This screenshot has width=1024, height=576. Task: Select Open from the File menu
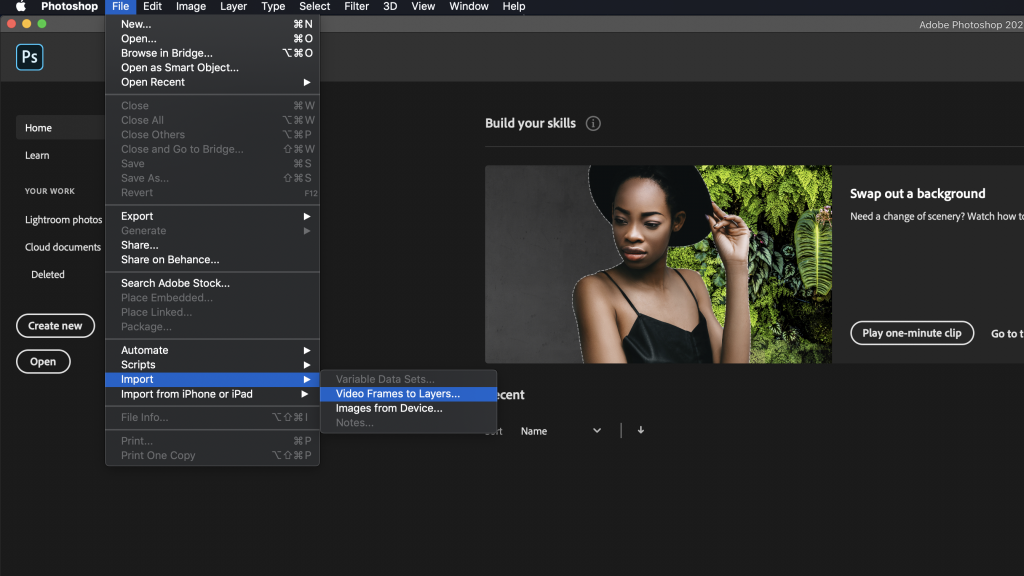212,39
